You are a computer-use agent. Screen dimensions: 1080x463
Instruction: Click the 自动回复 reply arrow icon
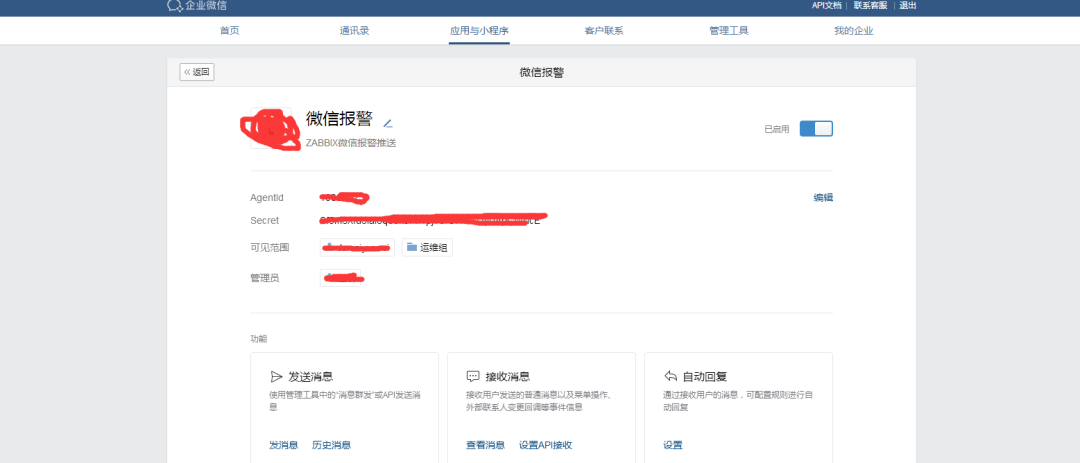click(x=670, y=376)
